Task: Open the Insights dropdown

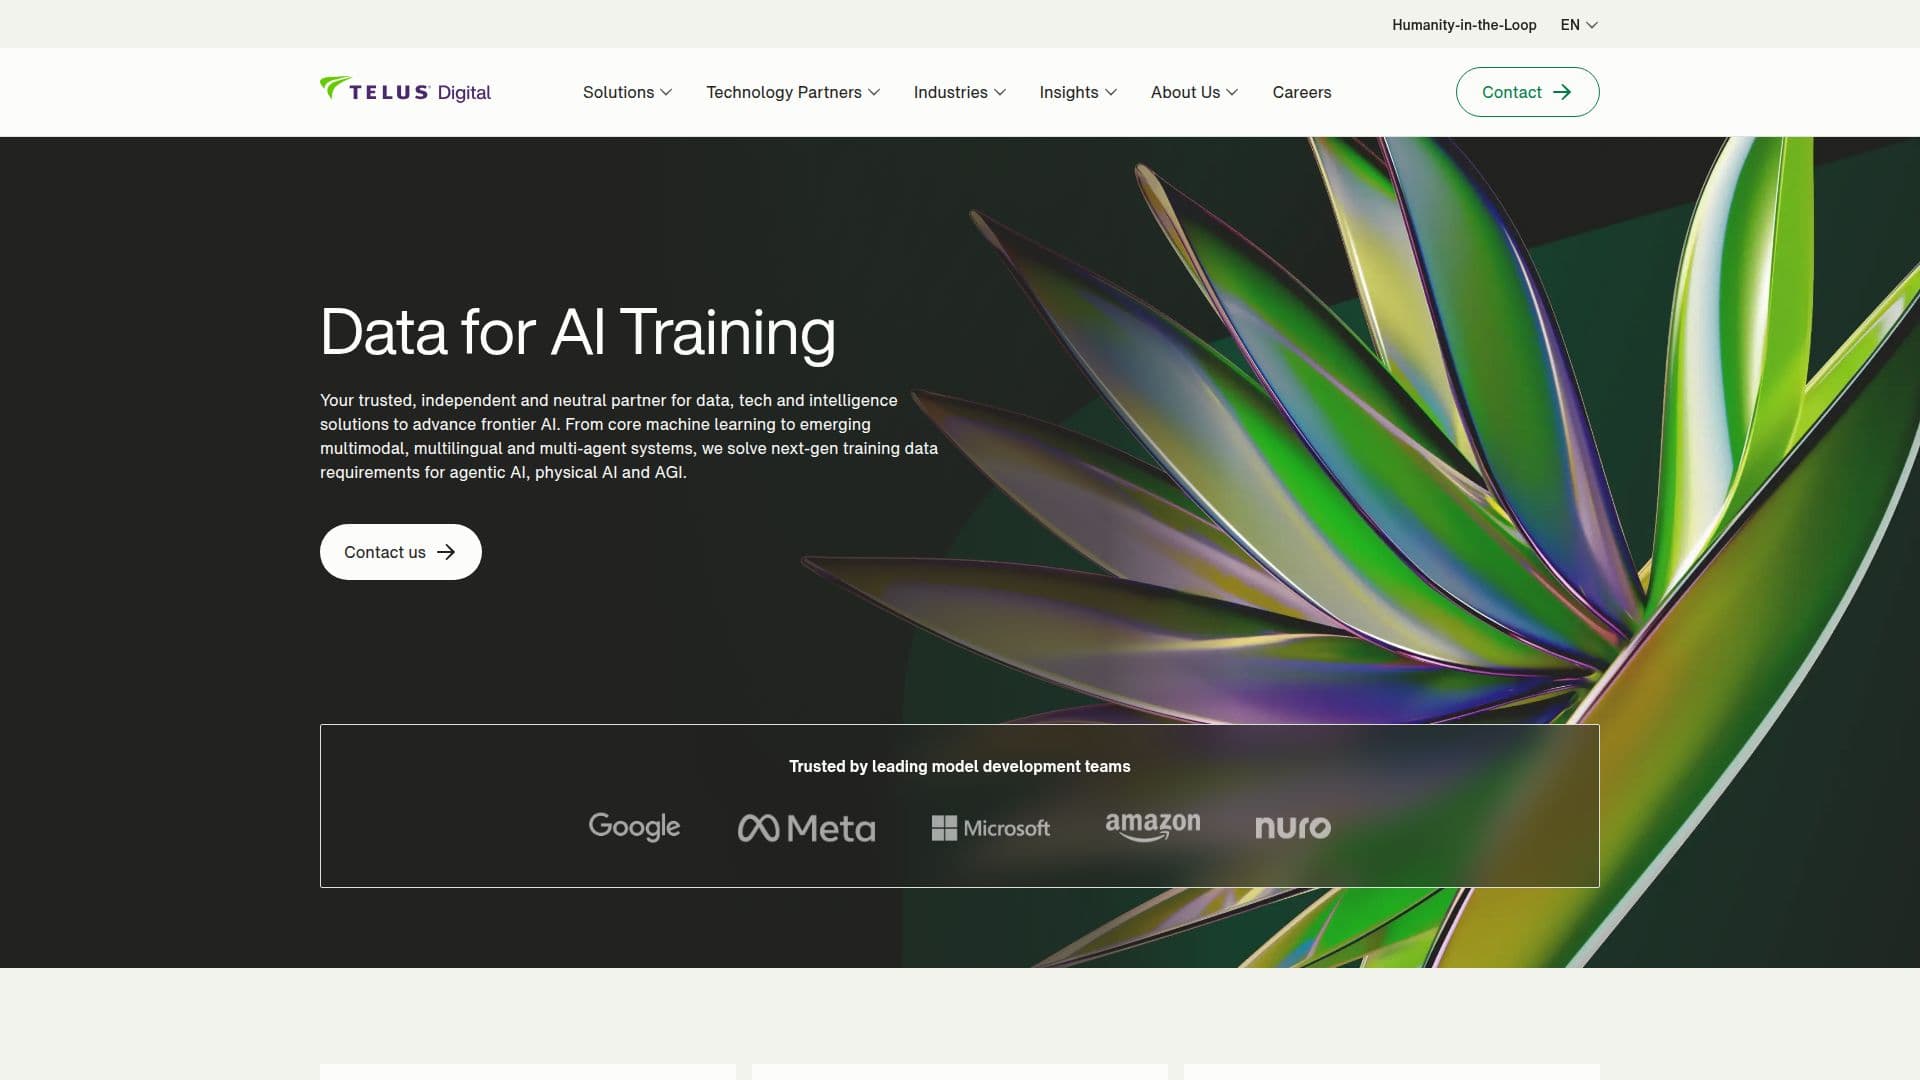Action: (1078, 92)
